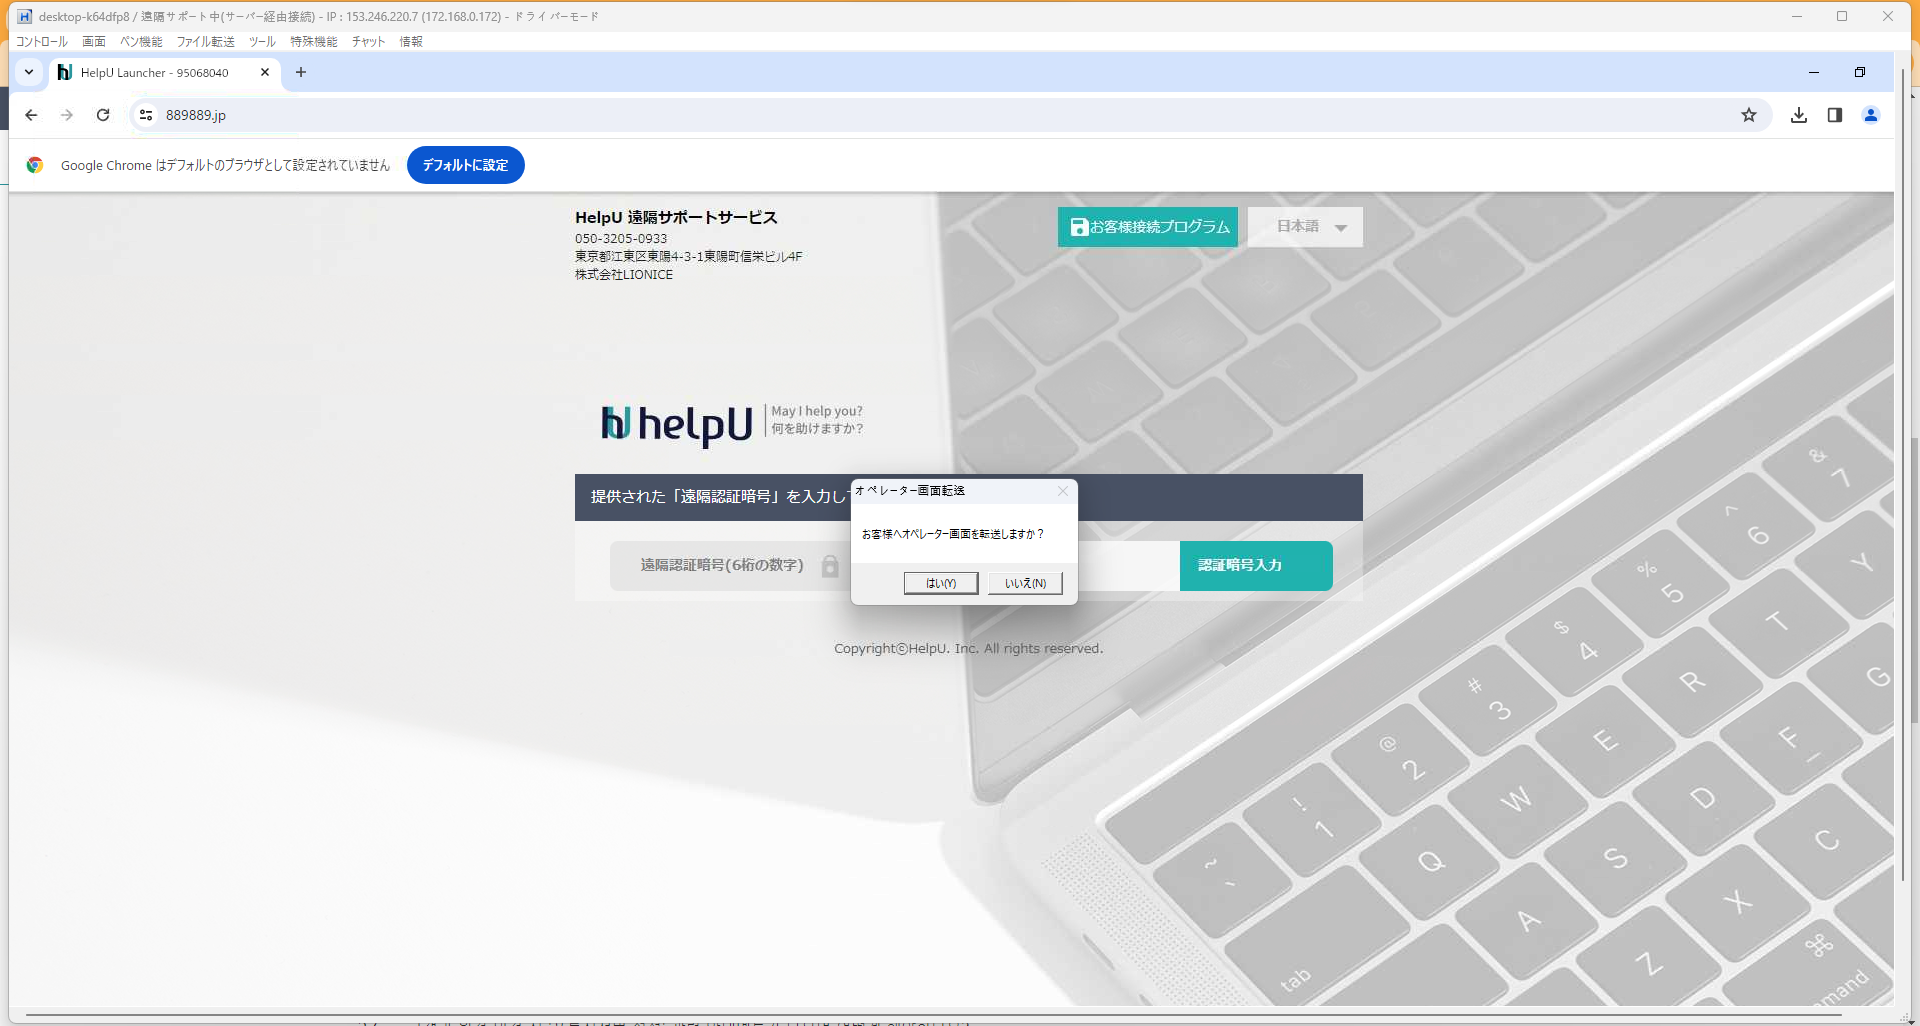The height and width of the screenshot is (1026, 1920).
Task: Close the HelpU Launcher tab
Action: point(265,72)
